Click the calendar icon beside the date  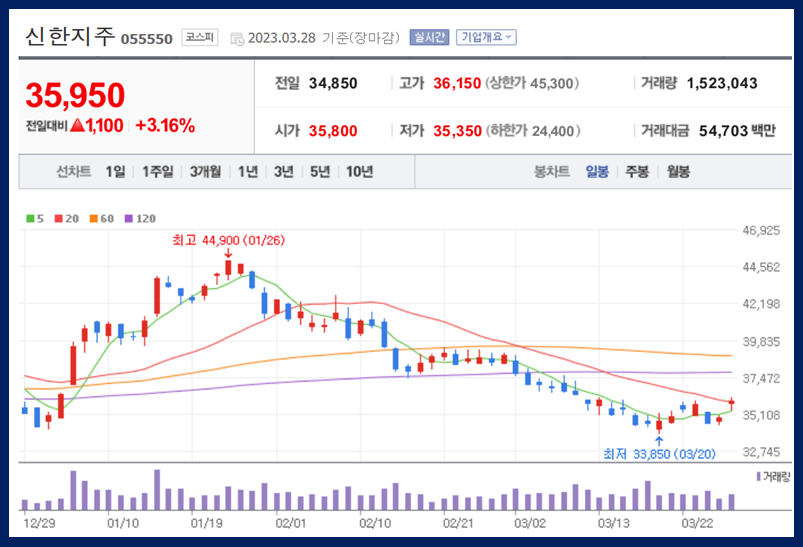[238, 38]
